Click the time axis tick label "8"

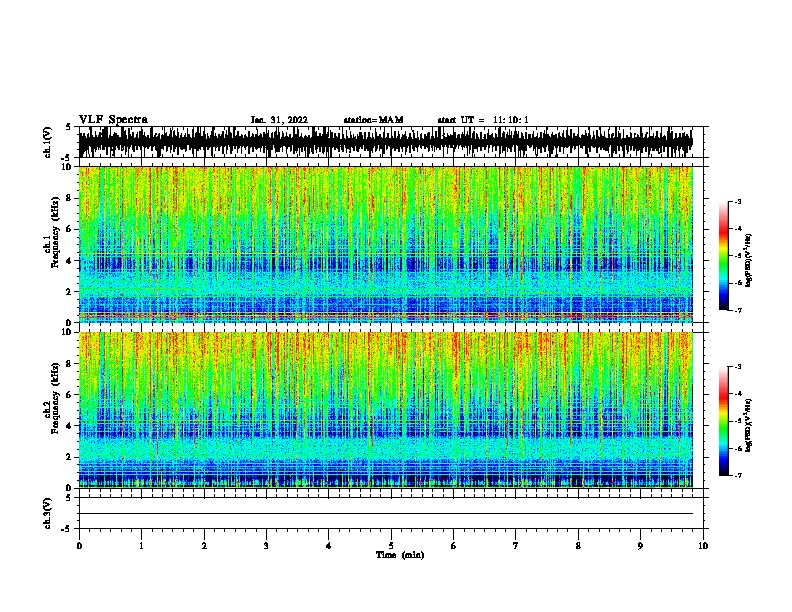click(x=578, y=546)
